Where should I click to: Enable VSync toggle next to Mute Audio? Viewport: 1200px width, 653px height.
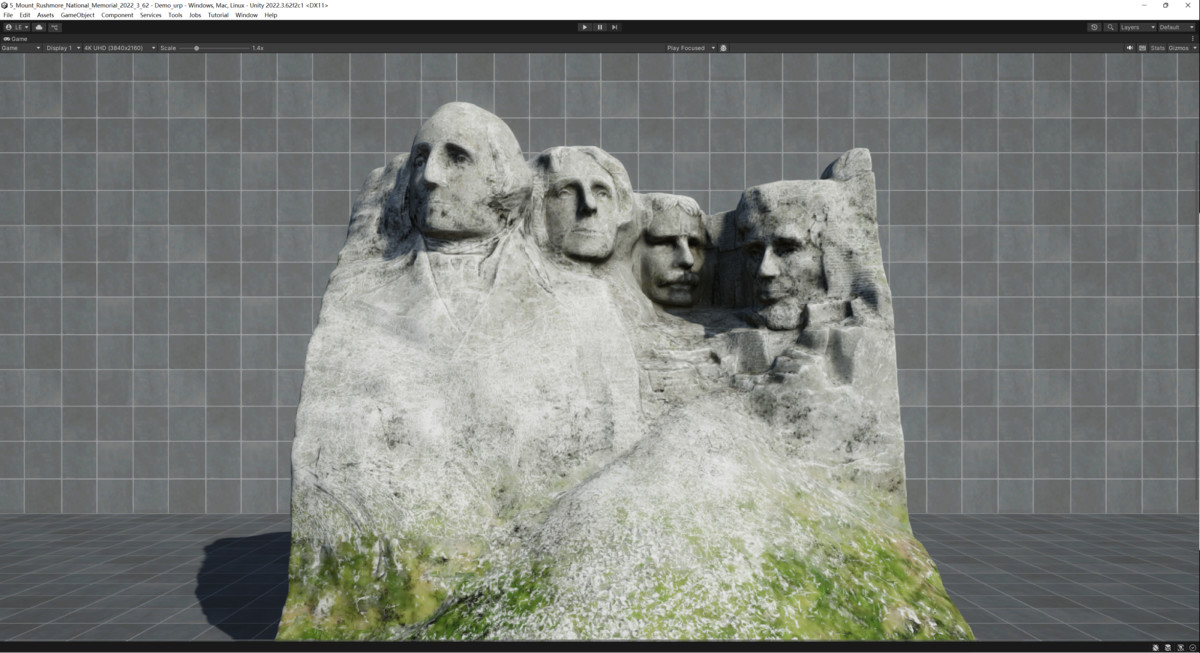coord(1141,47)
